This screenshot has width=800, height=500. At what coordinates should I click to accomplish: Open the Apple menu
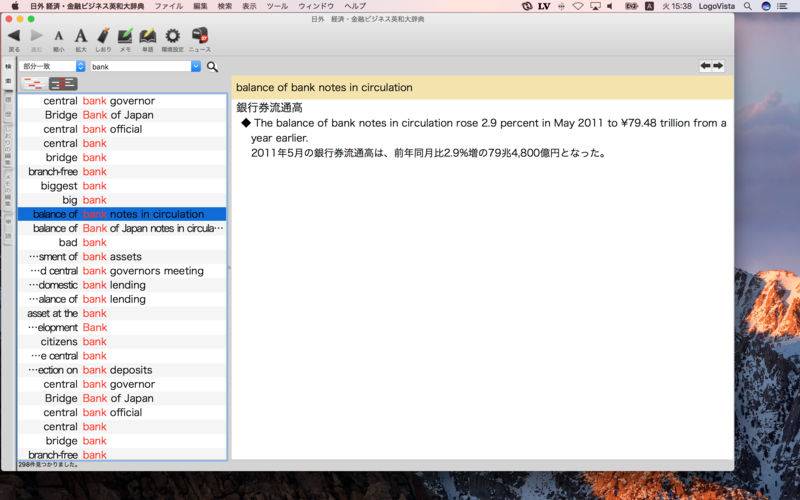click(x=14, y=6)
